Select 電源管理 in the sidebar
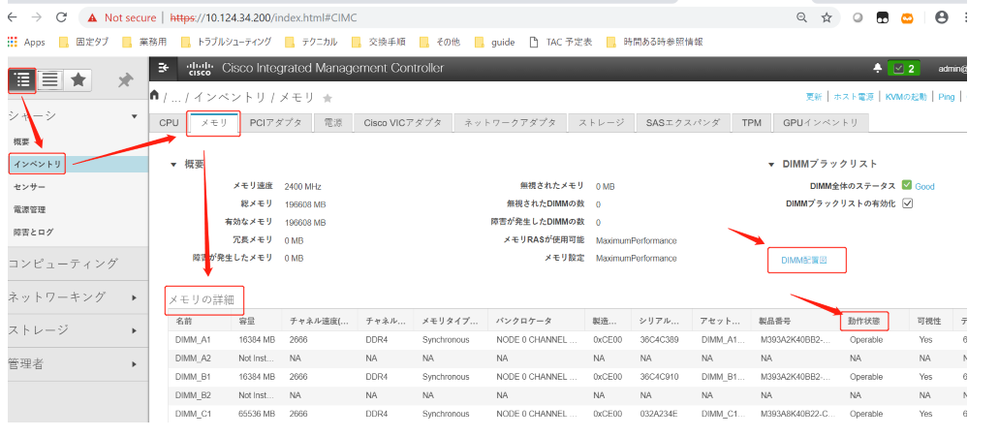 pyautogui.click(x=29, y=210)
